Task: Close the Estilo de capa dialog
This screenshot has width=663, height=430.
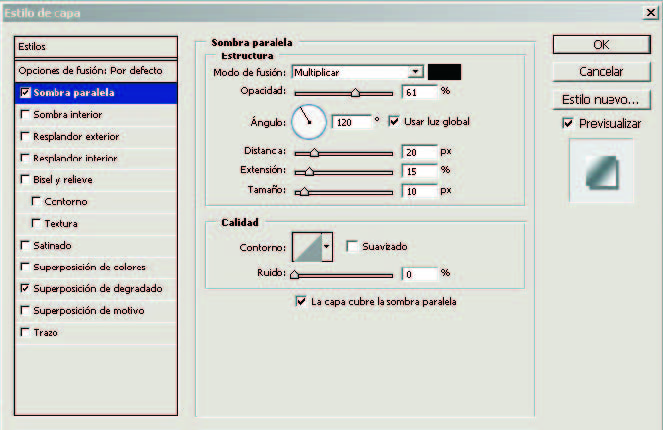Action: [650, 13]
